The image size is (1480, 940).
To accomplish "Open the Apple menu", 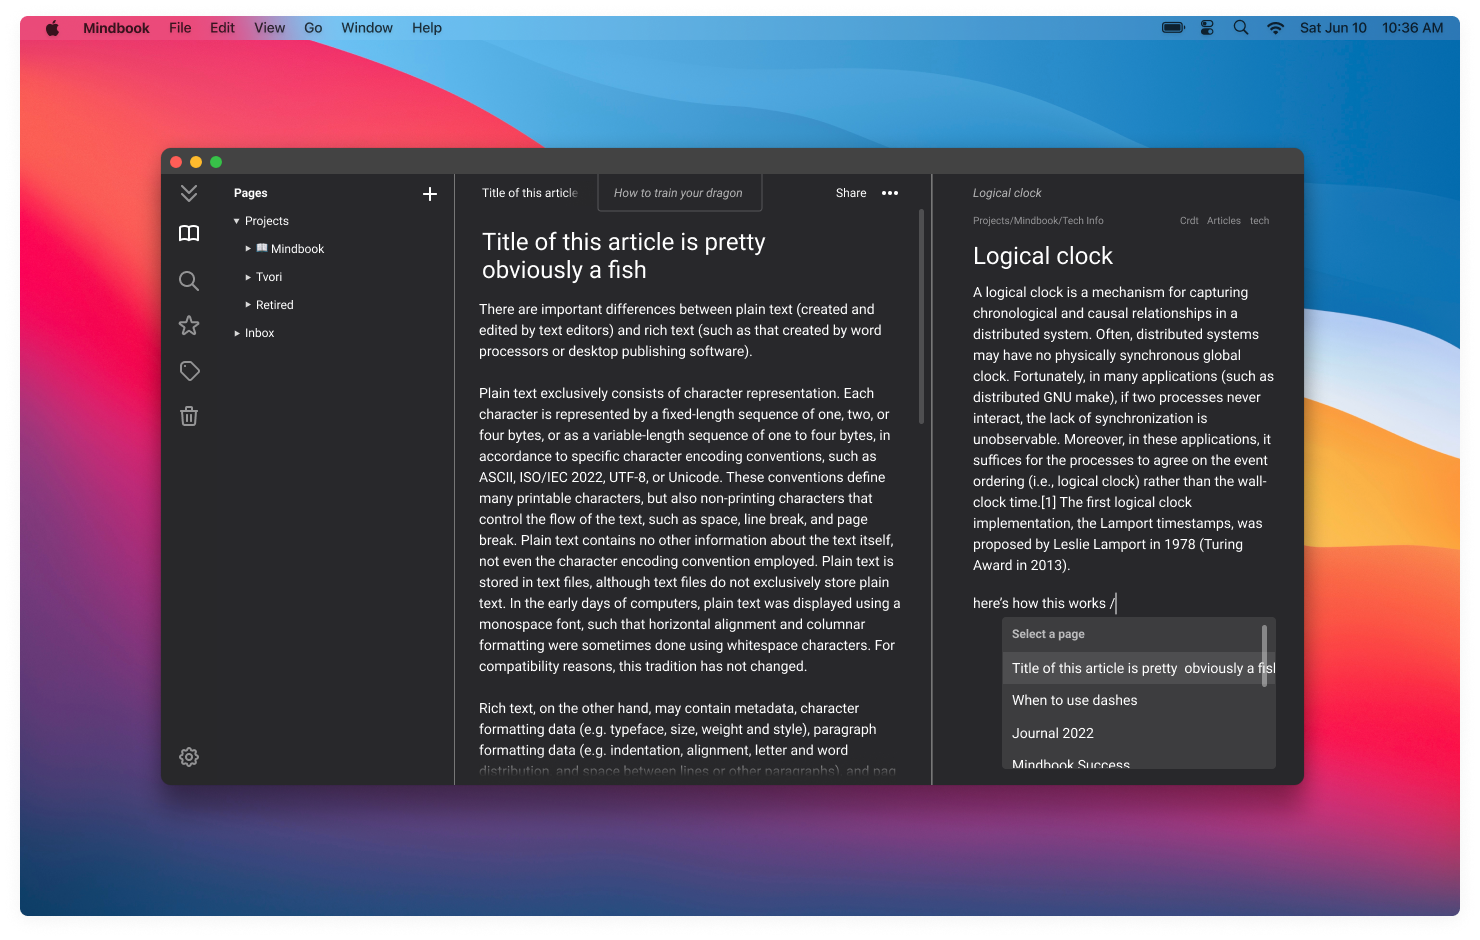I will 52,28.
